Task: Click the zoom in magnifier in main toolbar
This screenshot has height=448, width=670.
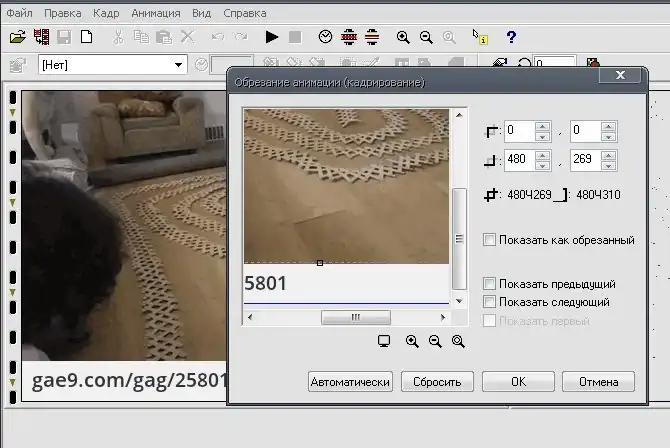Action: pos(403,37)
